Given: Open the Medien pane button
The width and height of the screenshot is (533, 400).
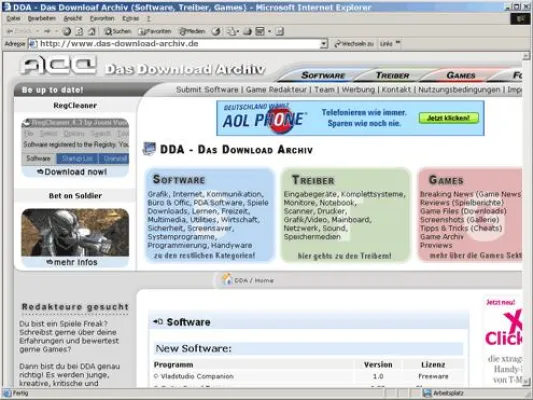Looking at the screenshot, I should 192,32.
